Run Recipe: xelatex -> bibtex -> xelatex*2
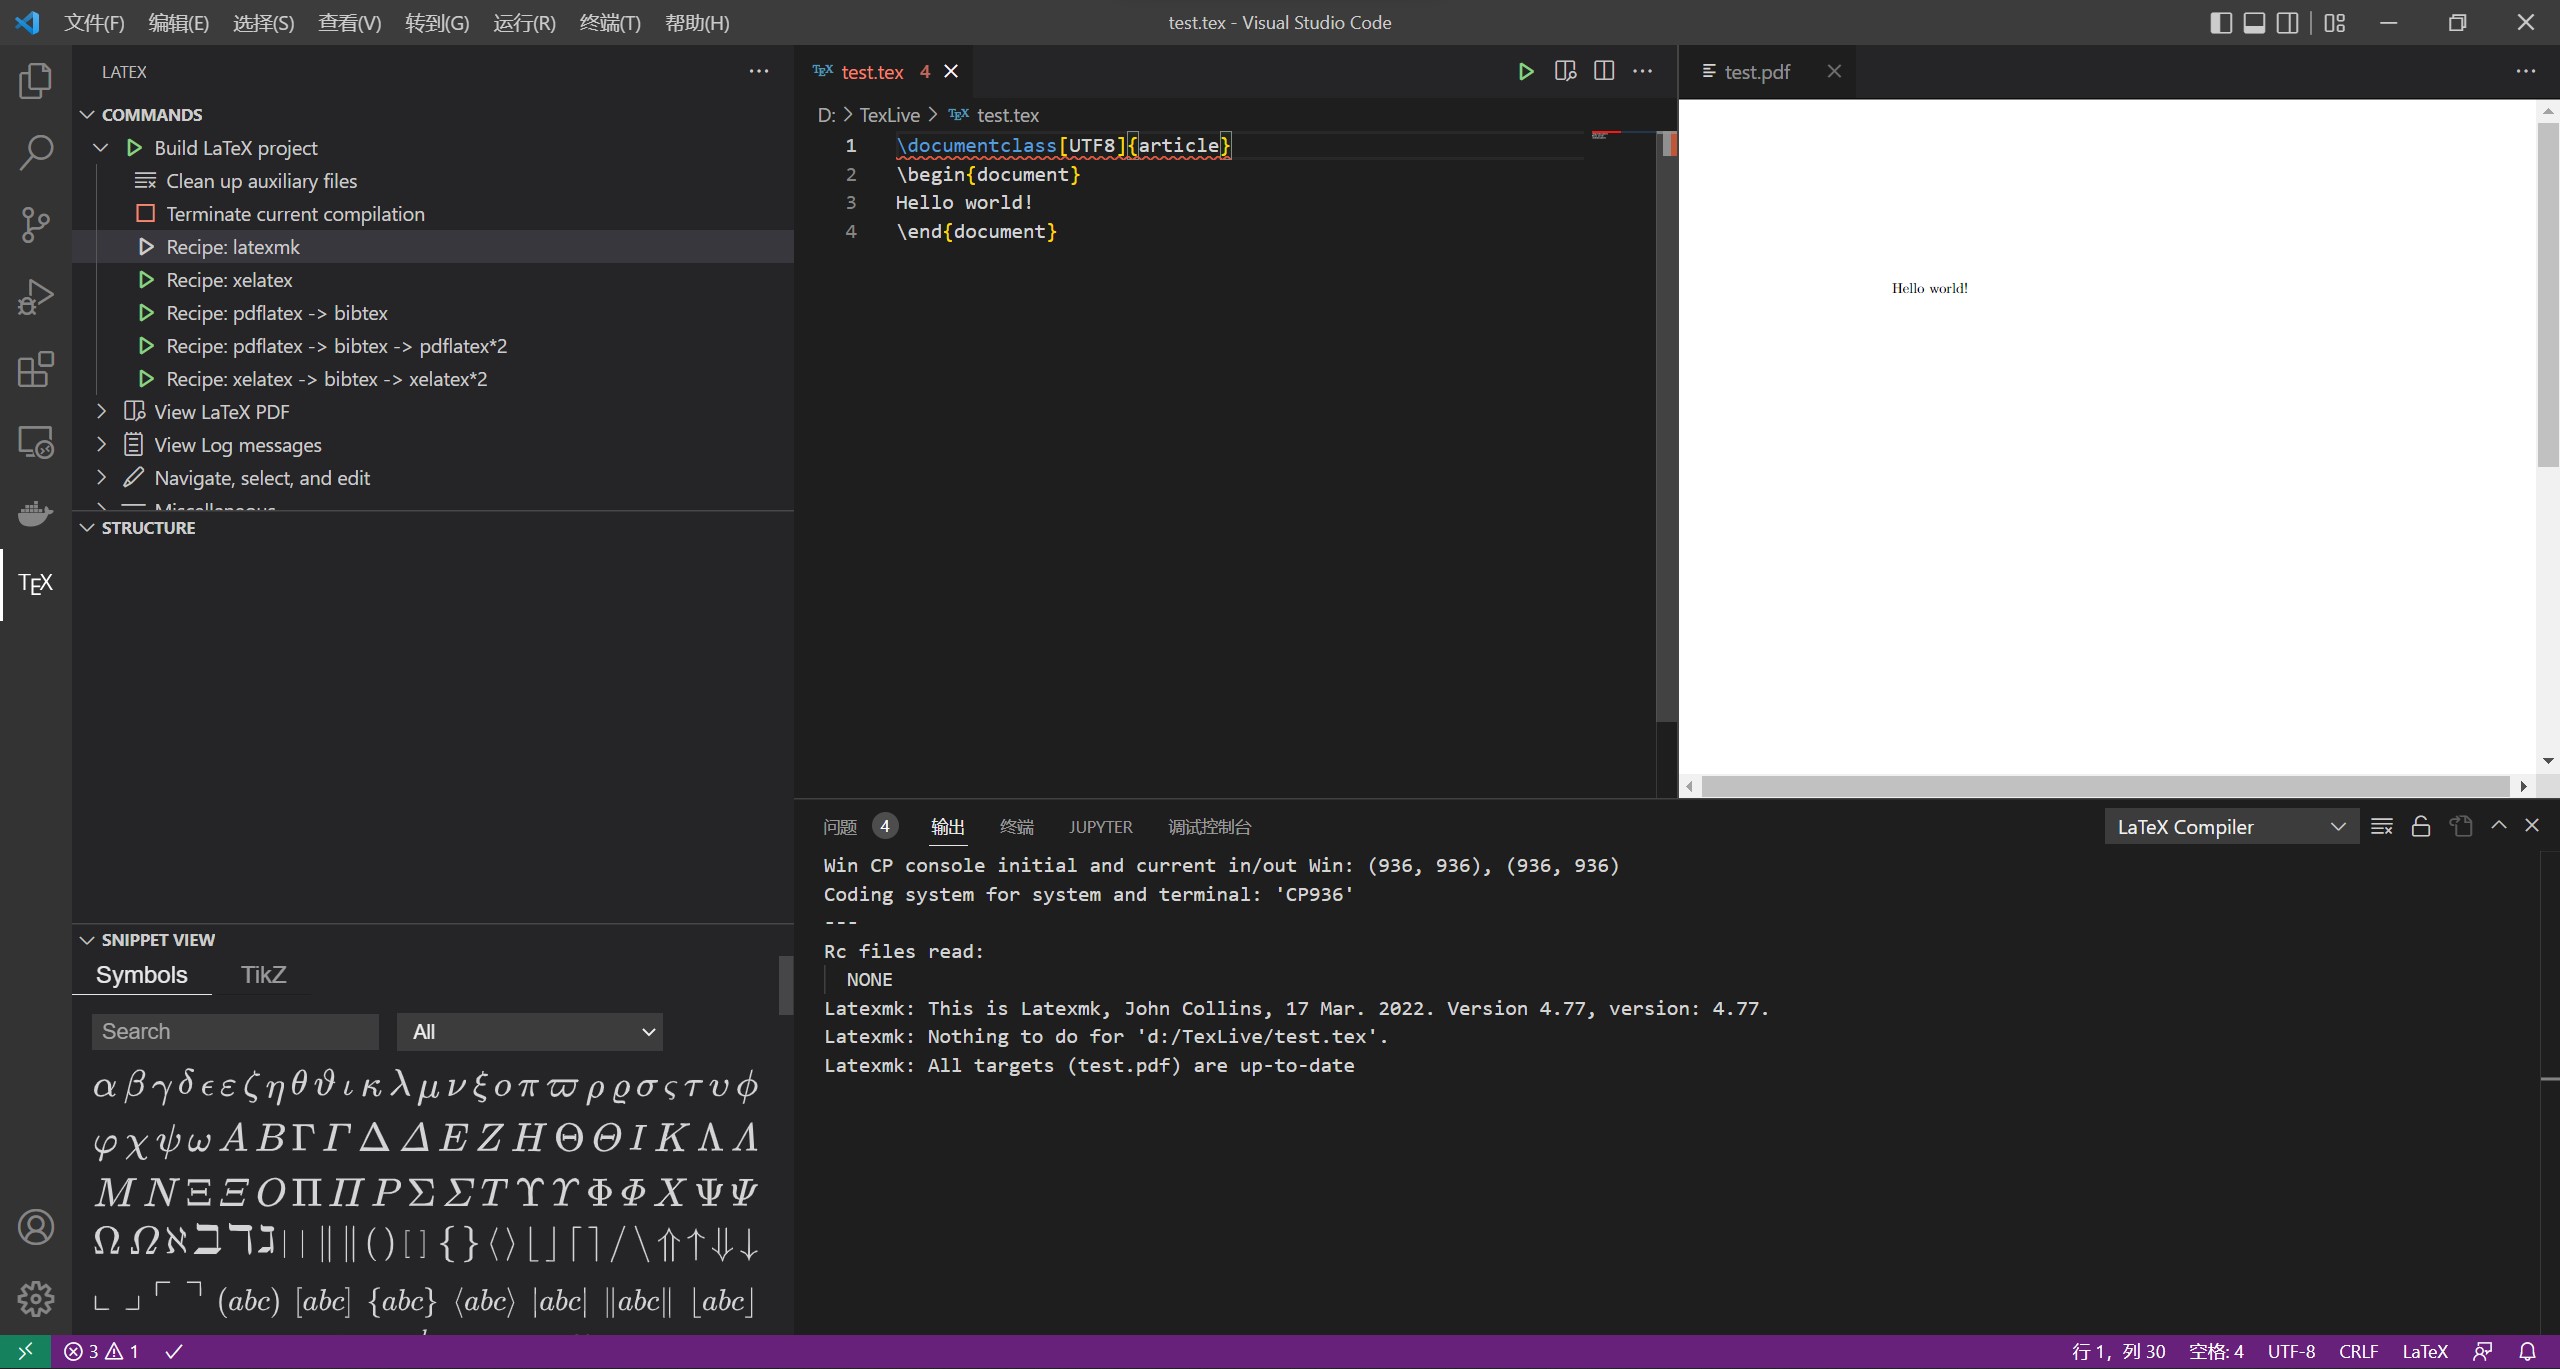The width and height of the screenshot is (2560, 1369). click(x=327, y=379)
